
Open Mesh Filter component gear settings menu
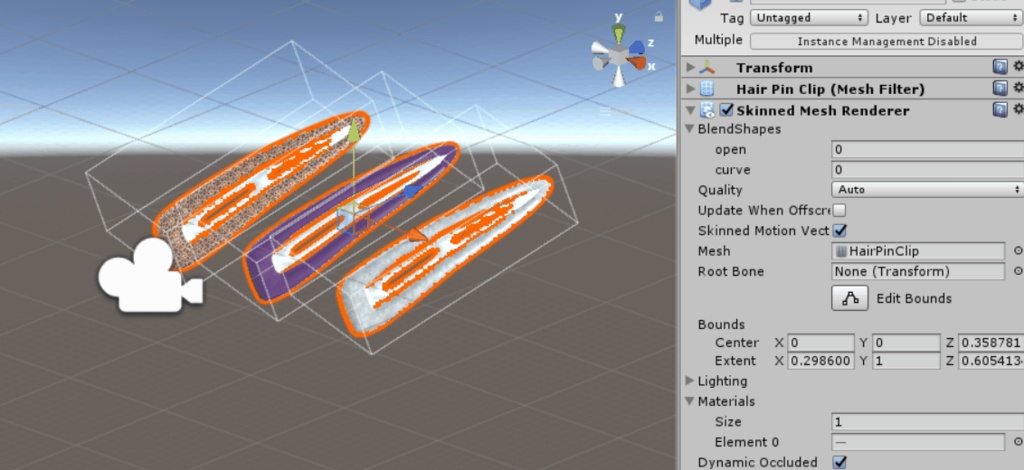(1017, 89)
